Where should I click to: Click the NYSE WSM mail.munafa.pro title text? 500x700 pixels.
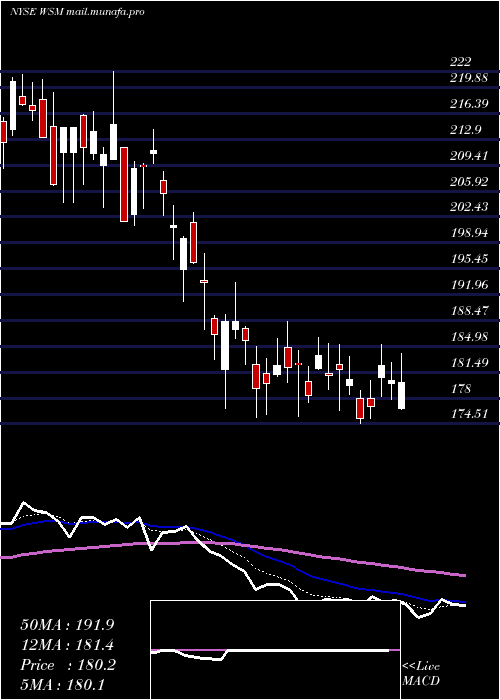click(77, 12)
